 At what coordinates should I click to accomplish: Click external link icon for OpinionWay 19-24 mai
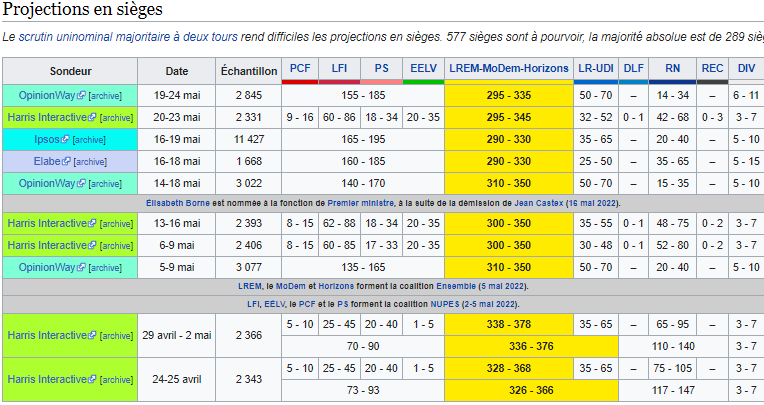(x=83, y=95)
